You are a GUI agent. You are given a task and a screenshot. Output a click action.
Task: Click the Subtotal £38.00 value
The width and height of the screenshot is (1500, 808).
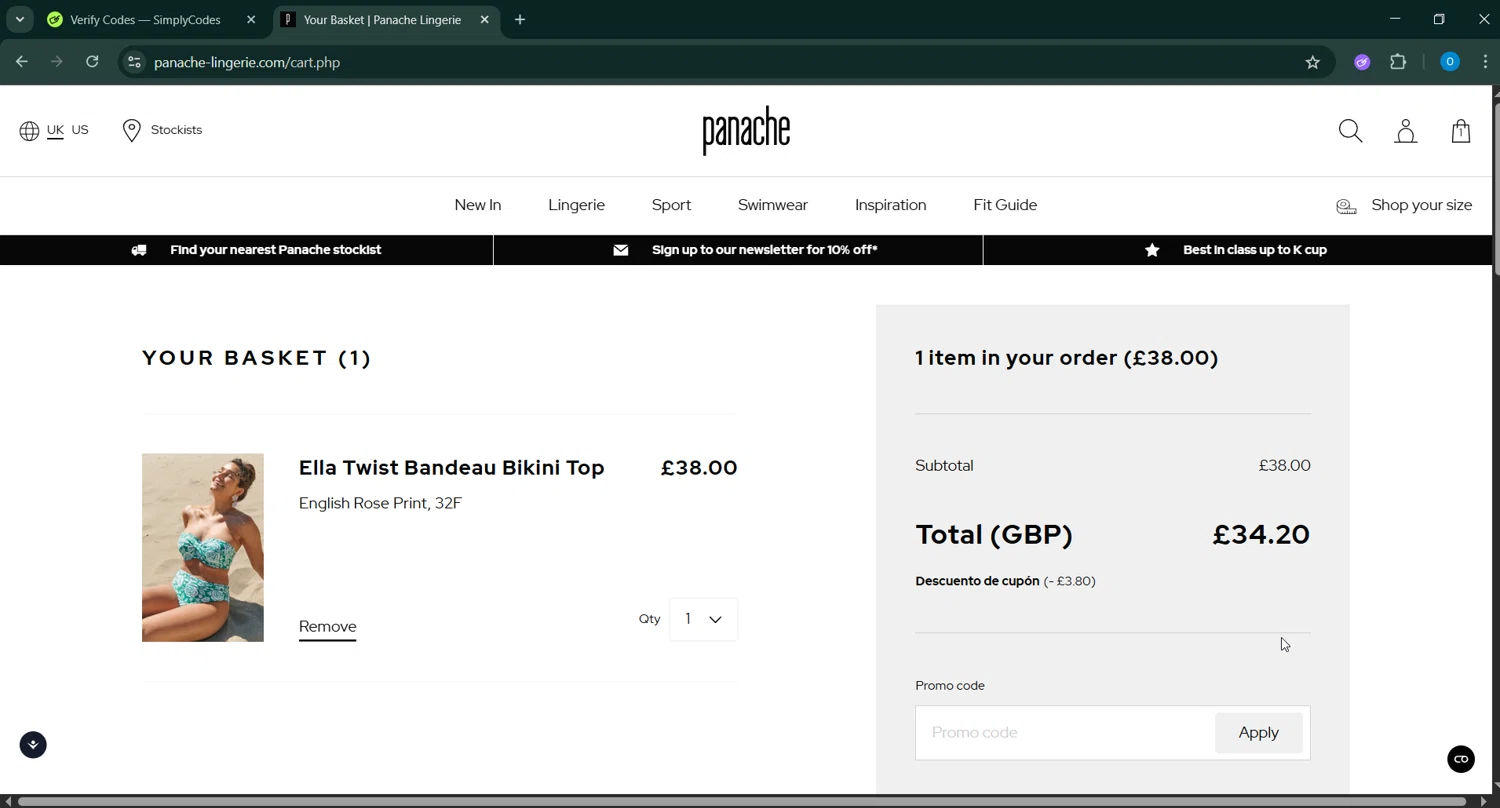1284,466
